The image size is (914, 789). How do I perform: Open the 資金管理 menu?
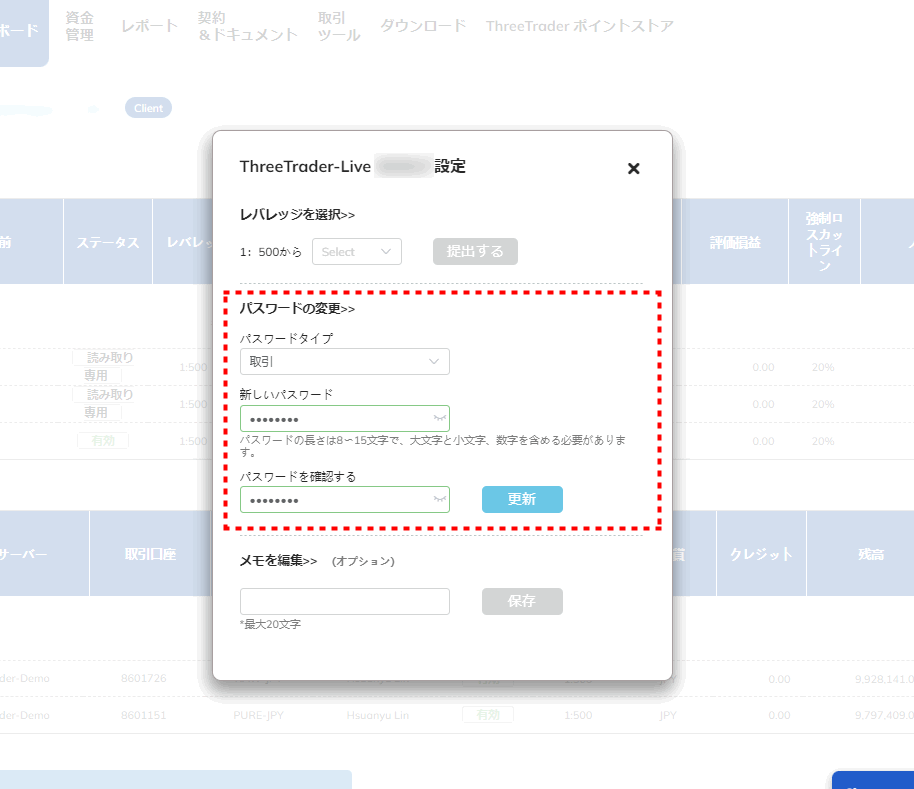pos(79,26)
